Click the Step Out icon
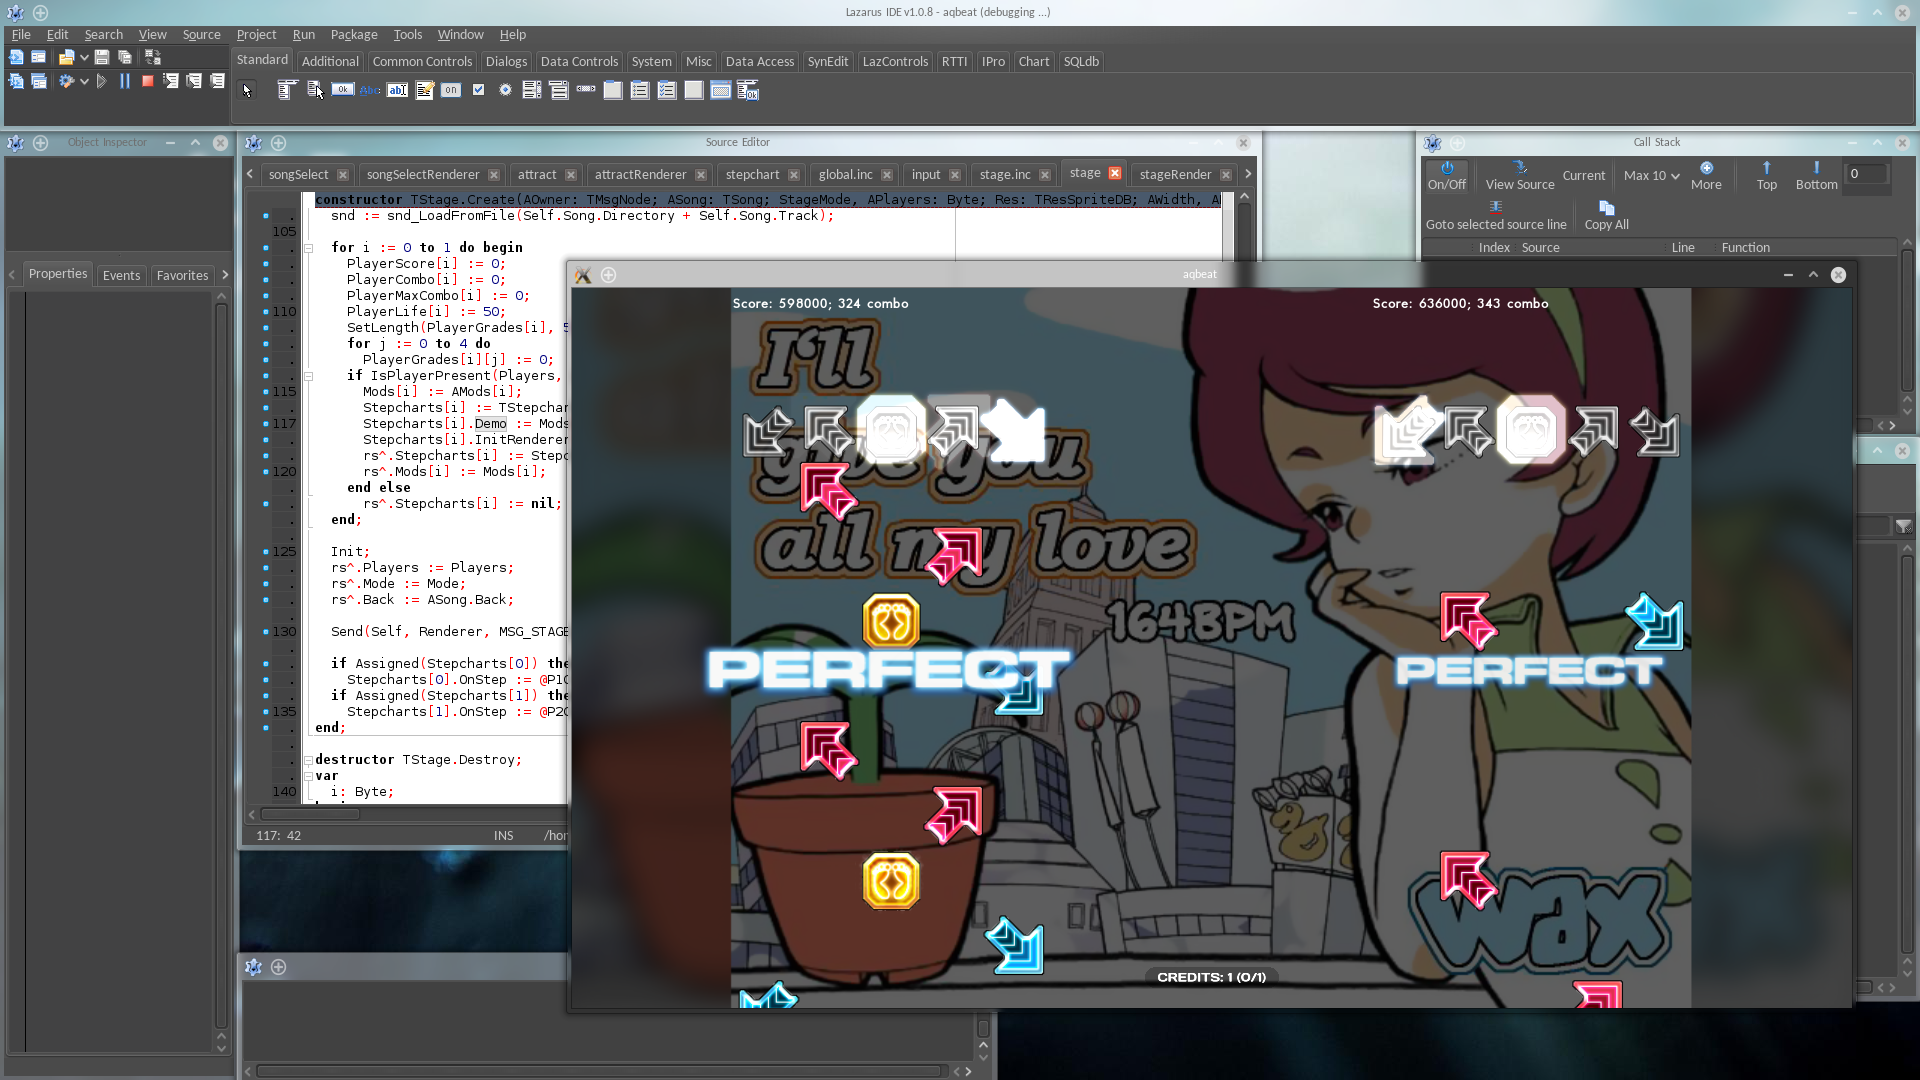This screenshot has height=1080, width=1920. tap(217, 81)
